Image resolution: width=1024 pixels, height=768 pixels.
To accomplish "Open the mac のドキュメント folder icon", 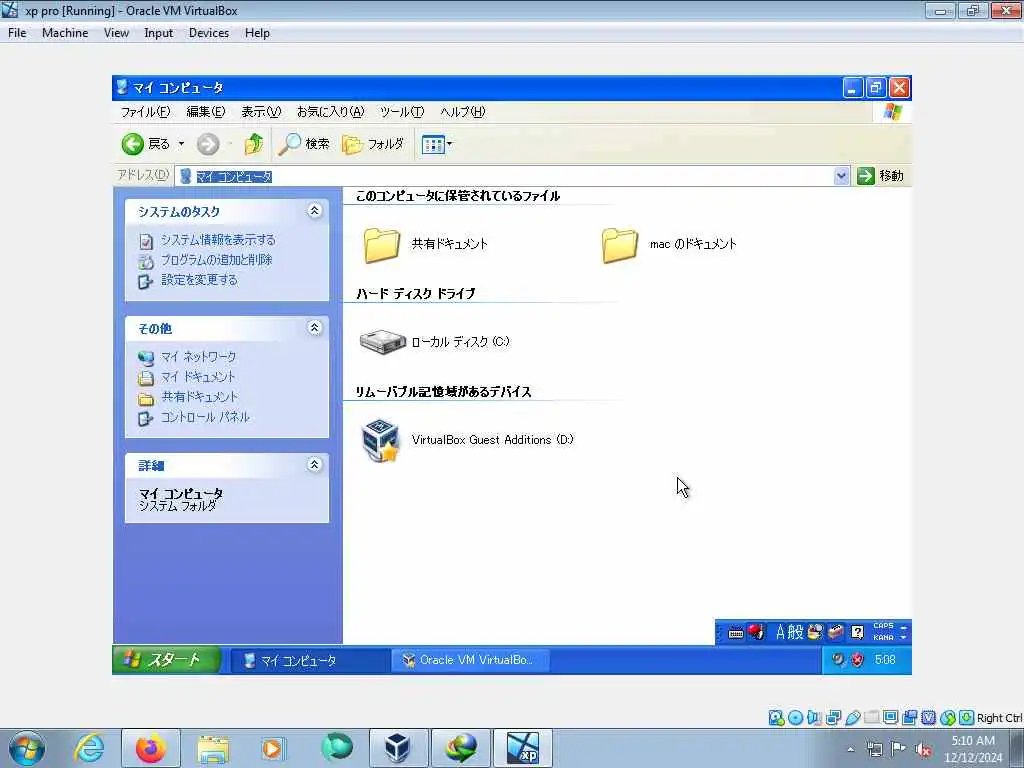I will (x=619, y=245).
